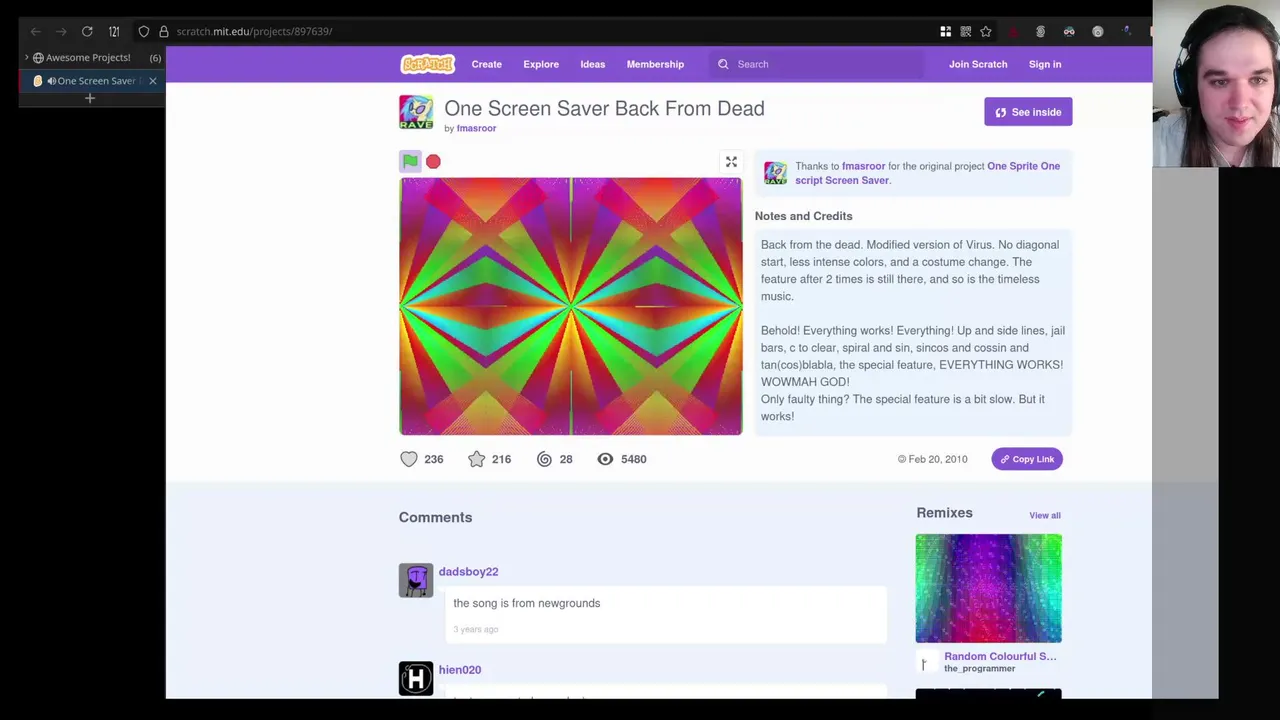1280x720 pixels.
Task: Open One Sprite One script Screen Saver link
Action: (x=927, y=173)
